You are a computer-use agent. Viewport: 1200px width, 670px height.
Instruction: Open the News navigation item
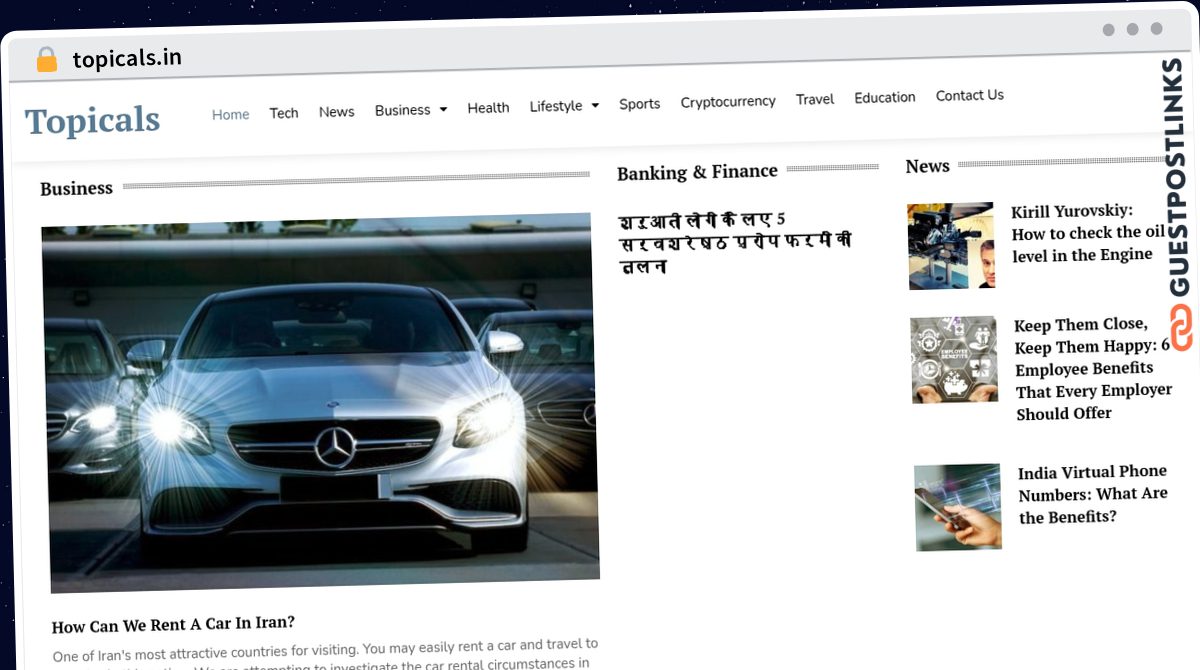(x=336, y=112)
